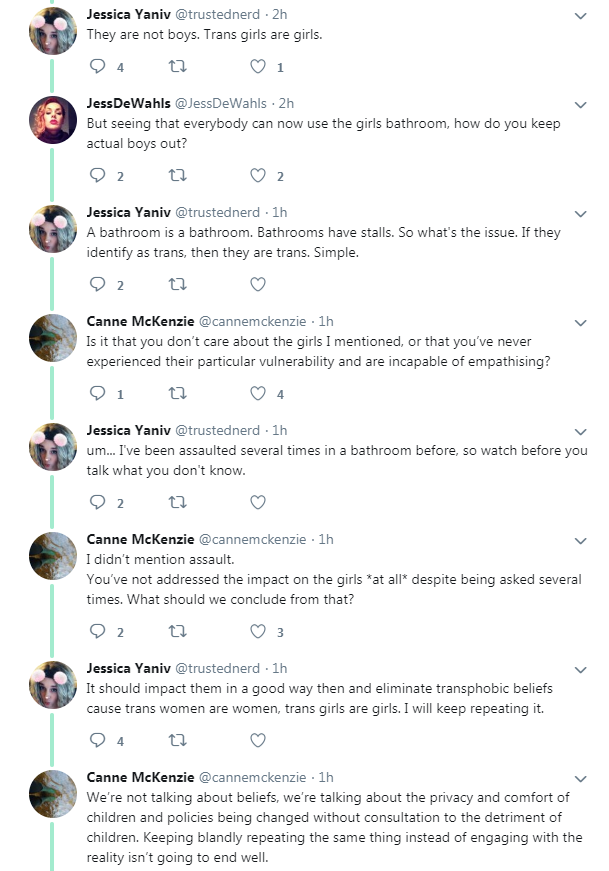Open the JessDeWahls profile picture
609x871 pixels.
[53, 120]
